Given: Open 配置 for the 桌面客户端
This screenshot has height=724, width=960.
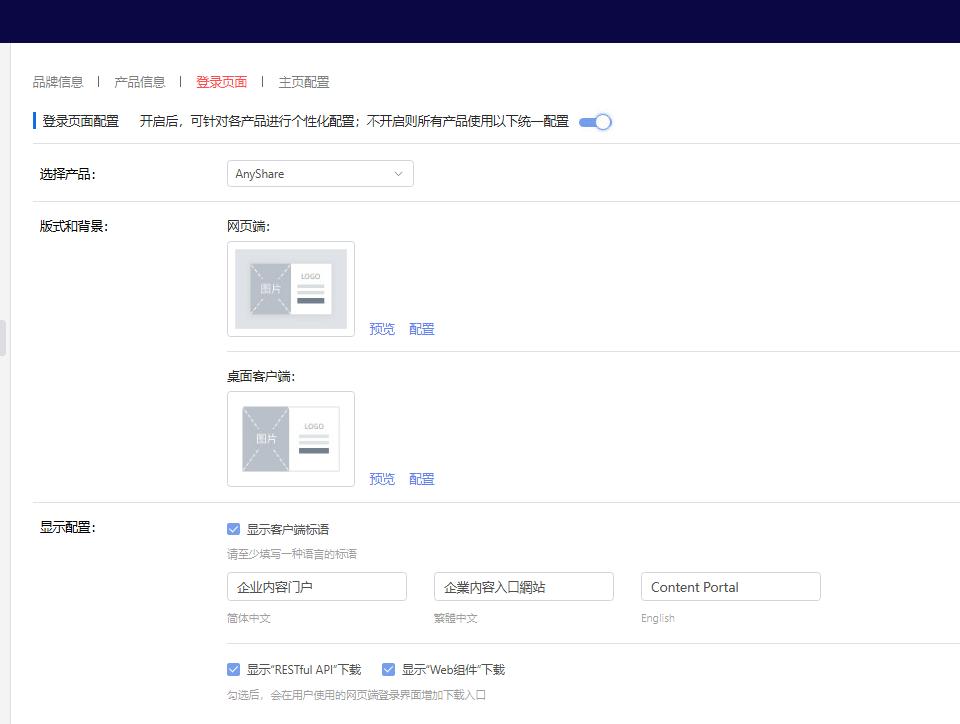Looking at the screenshot, I should coord(421,478).
